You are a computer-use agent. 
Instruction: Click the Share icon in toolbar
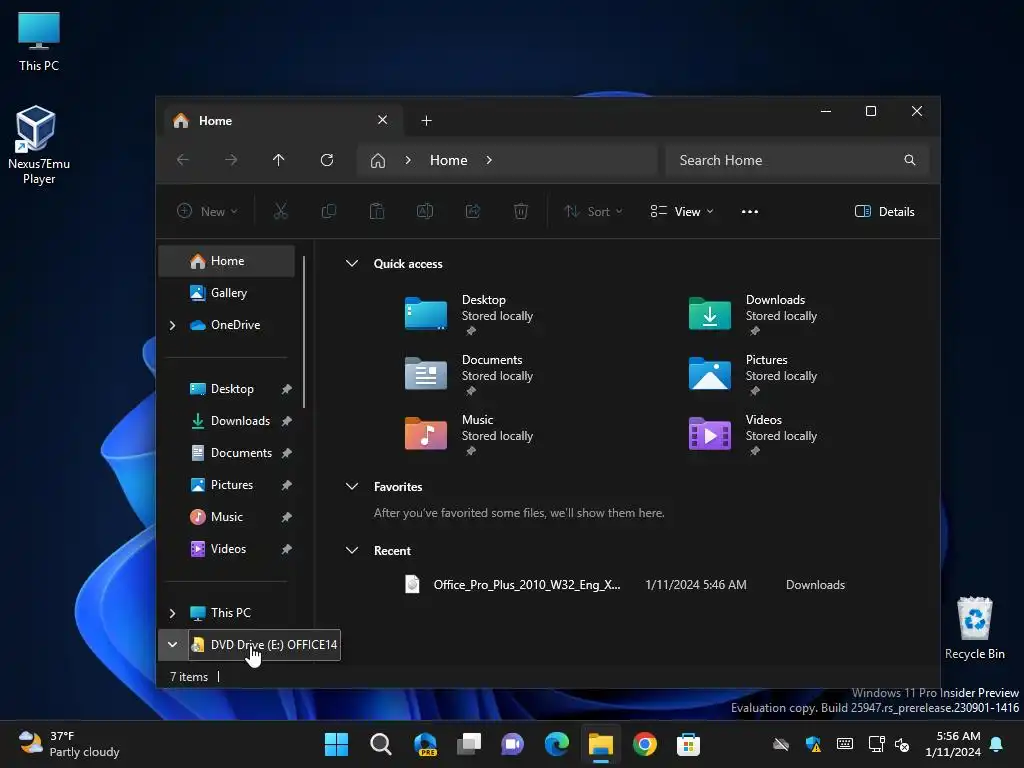(x=473, y=211)
